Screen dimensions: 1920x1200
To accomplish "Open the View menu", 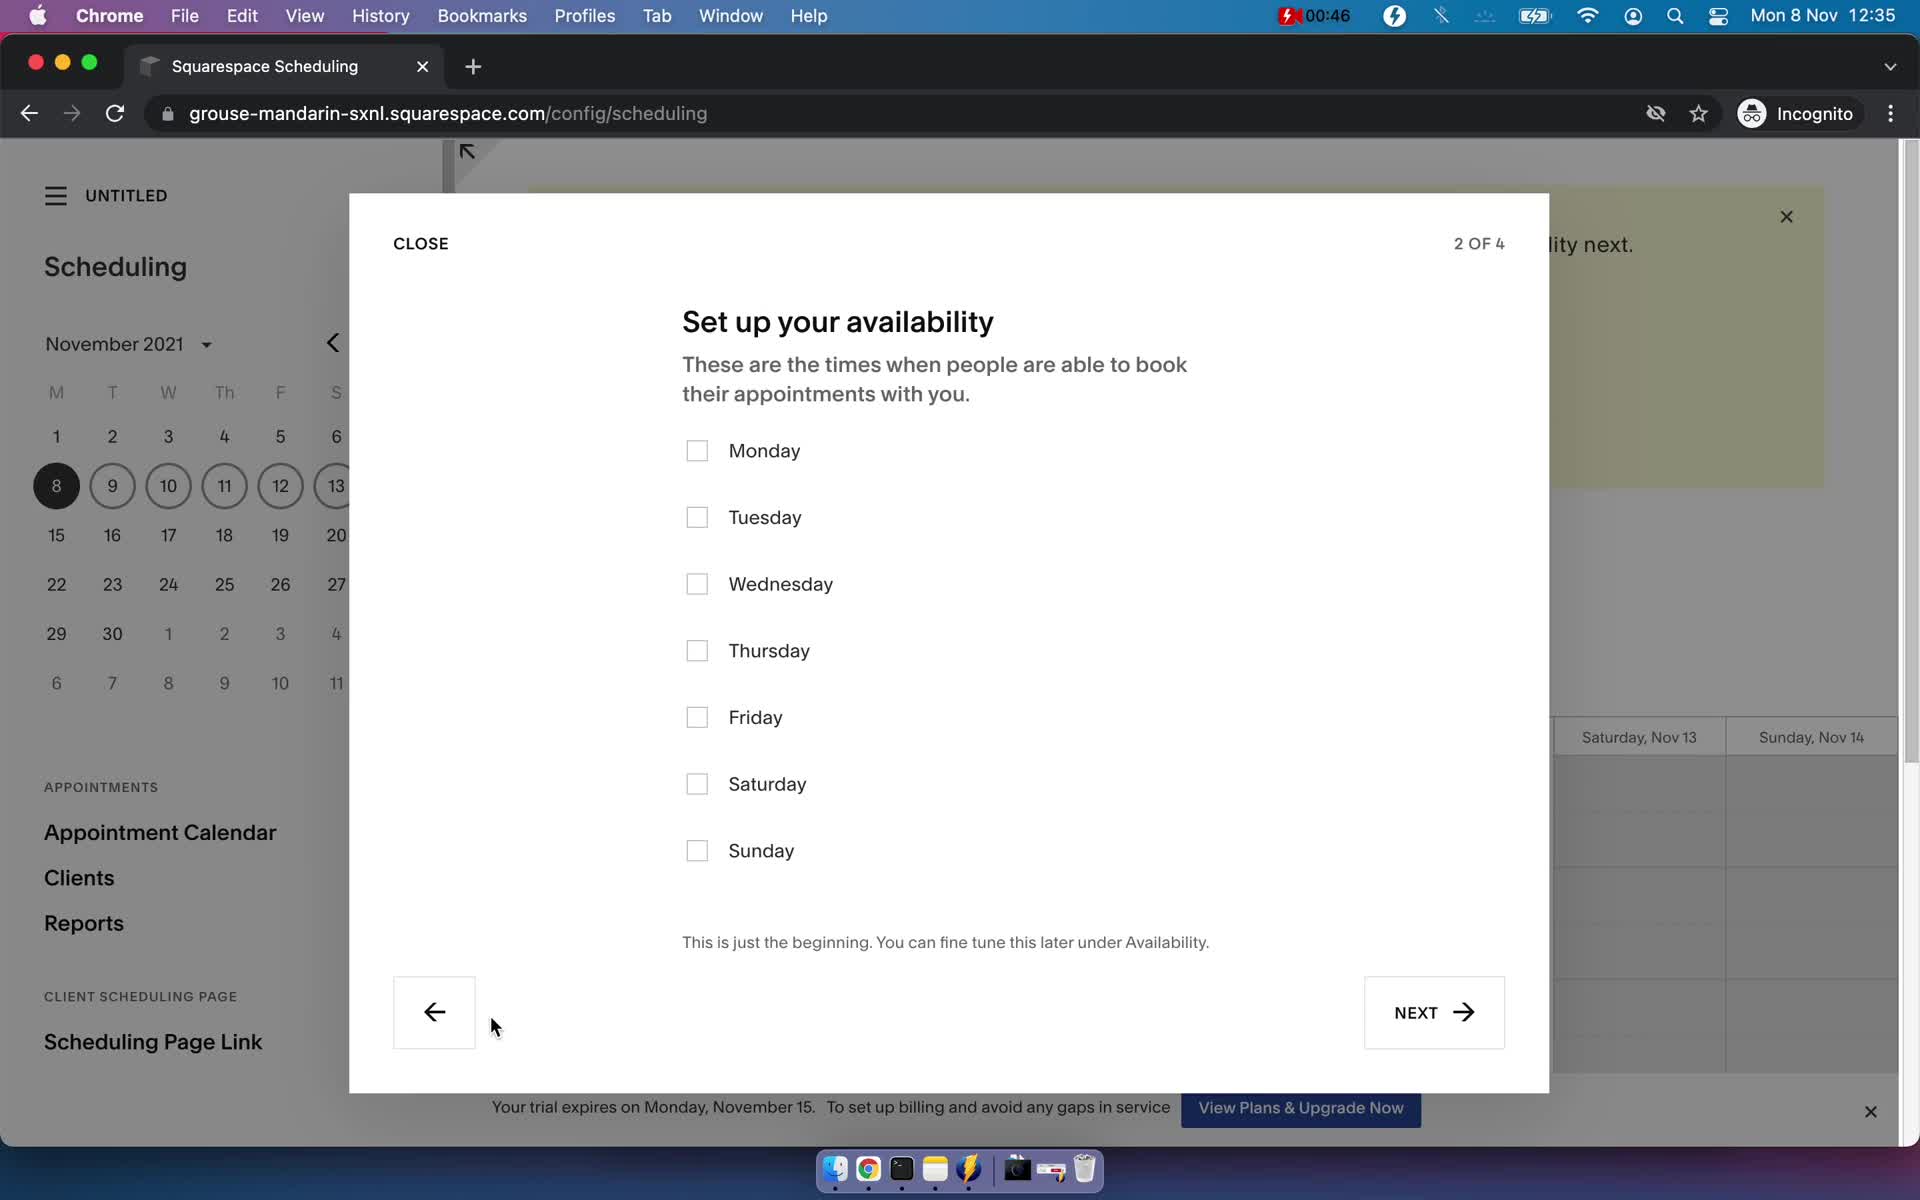I will (x=305, y=16).
